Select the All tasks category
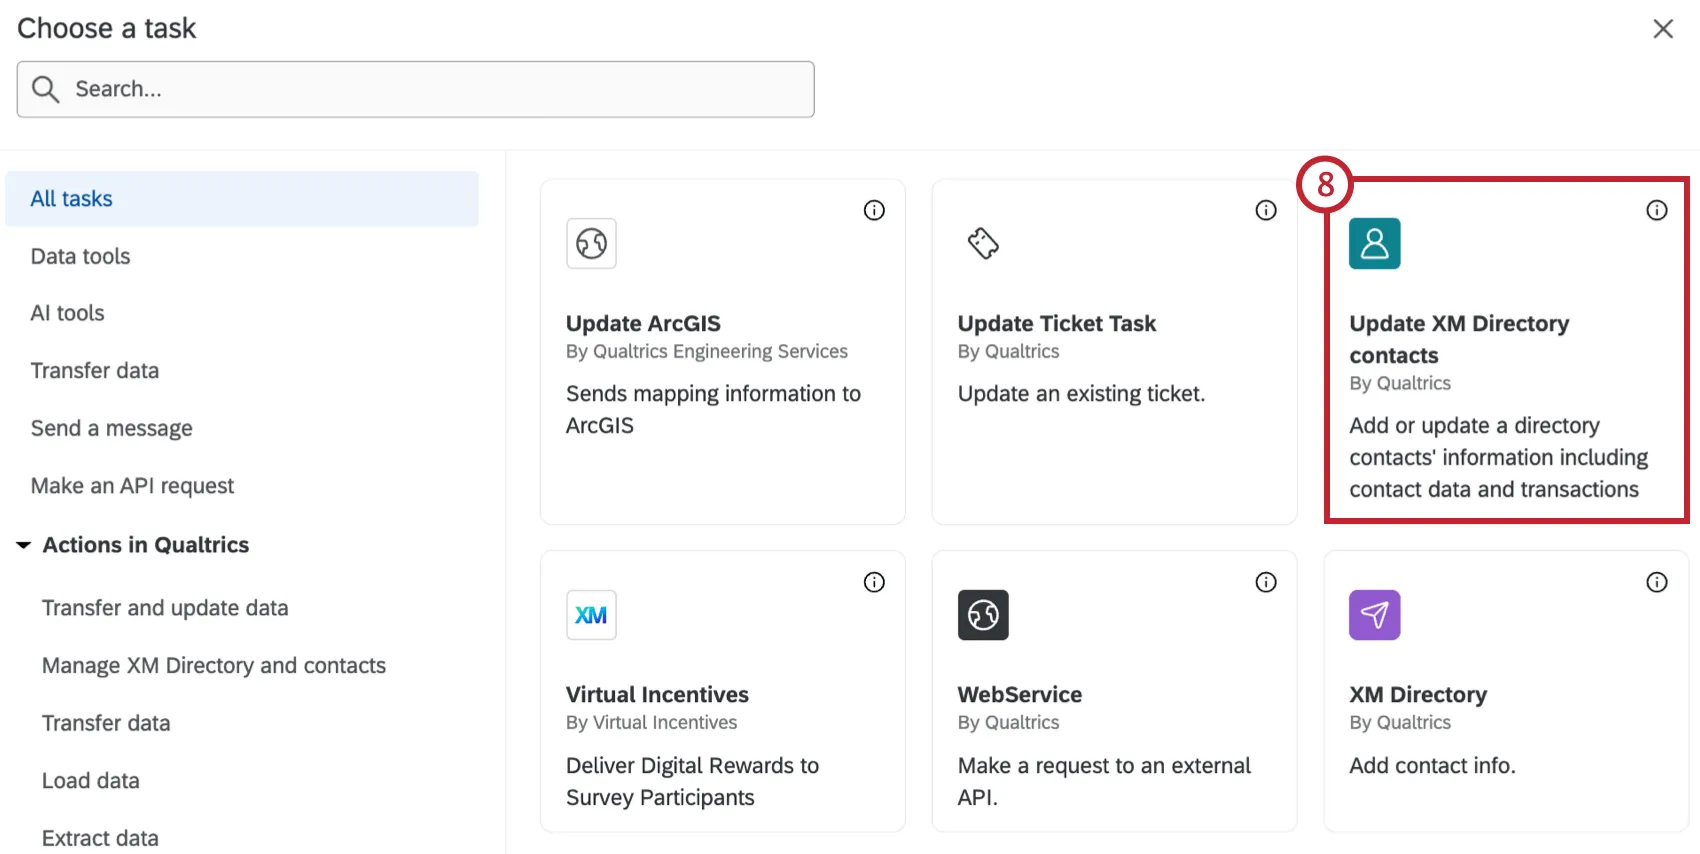Image resolution: width=1700 pixels, height=854 pixels. 72,199
